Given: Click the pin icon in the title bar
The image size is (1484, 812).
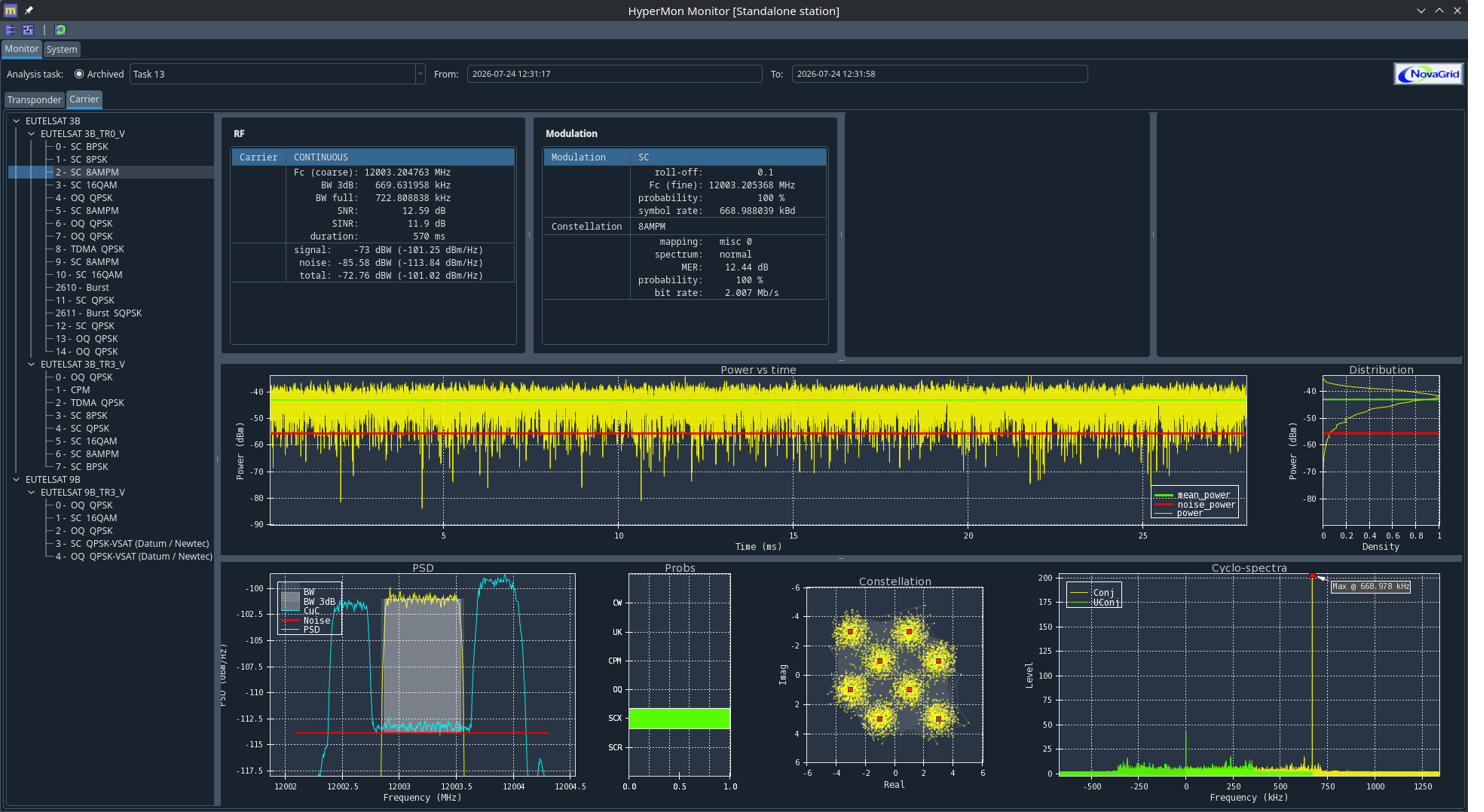Looking at the screenshot, I should click(29, 10).
